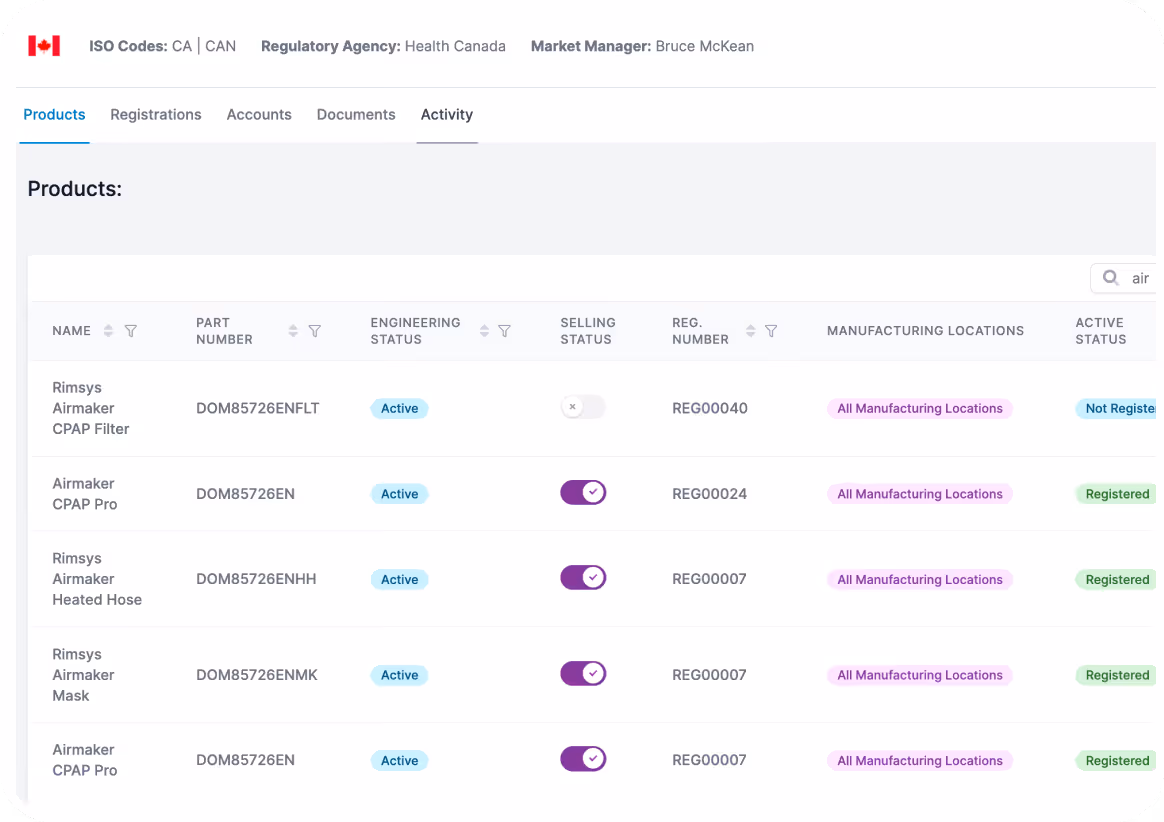Viewport: 1164px width, 822px height.
Task: Click part number DOM85726ENFLT
Action: tap(258, 408)
